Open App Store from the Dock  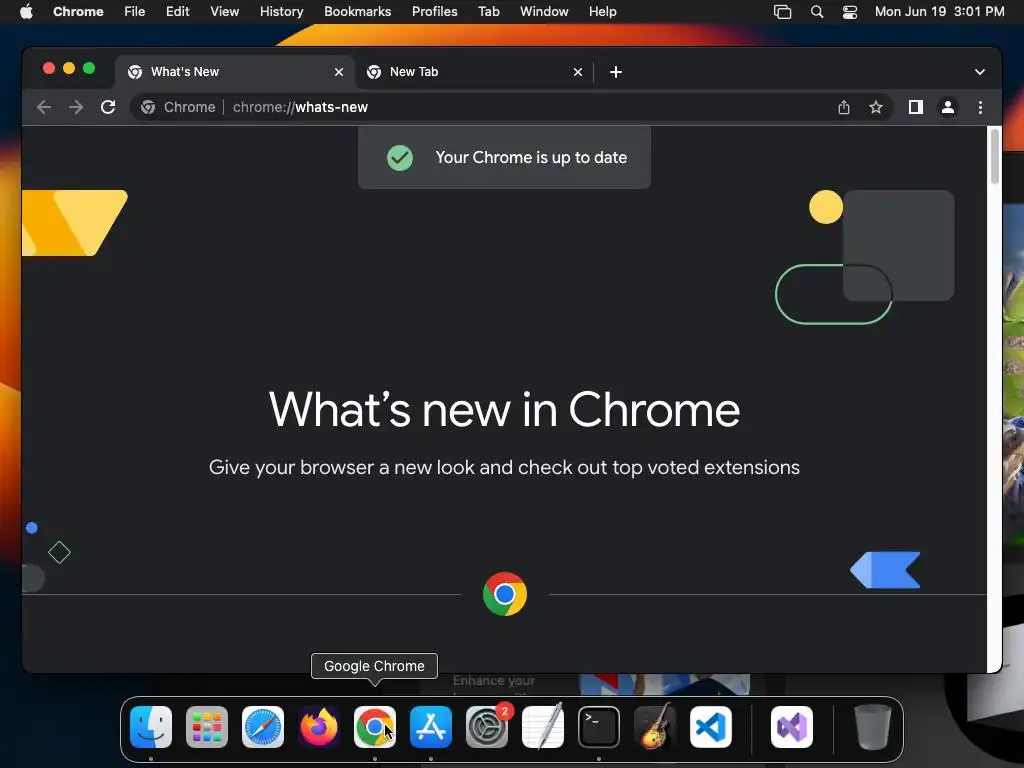coord(431,727)
